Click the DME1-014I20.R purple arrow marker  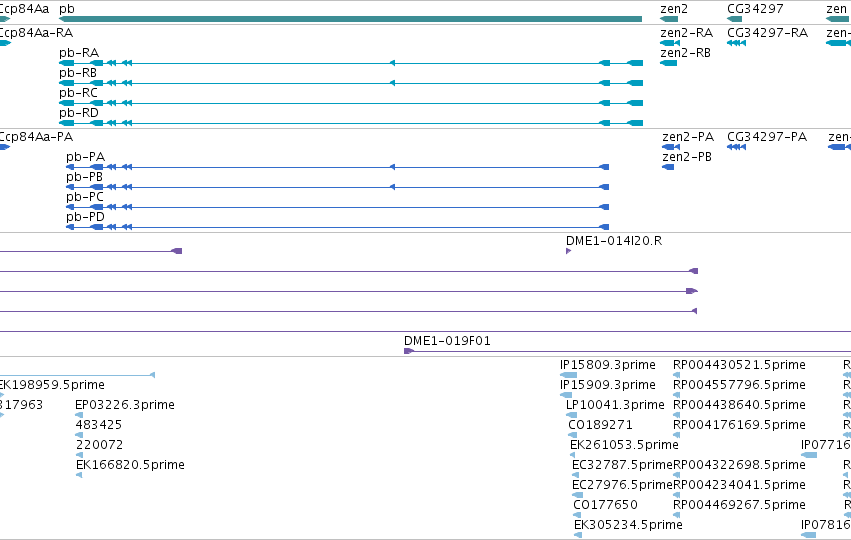pos(568,251)
